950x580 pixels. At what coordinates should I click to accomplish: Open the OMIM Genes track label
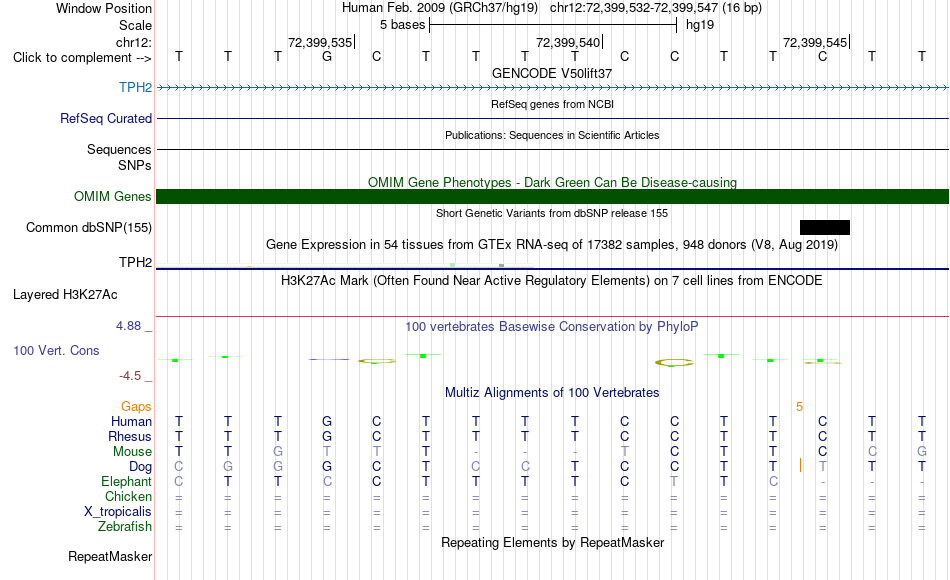[x=112, y=196]
